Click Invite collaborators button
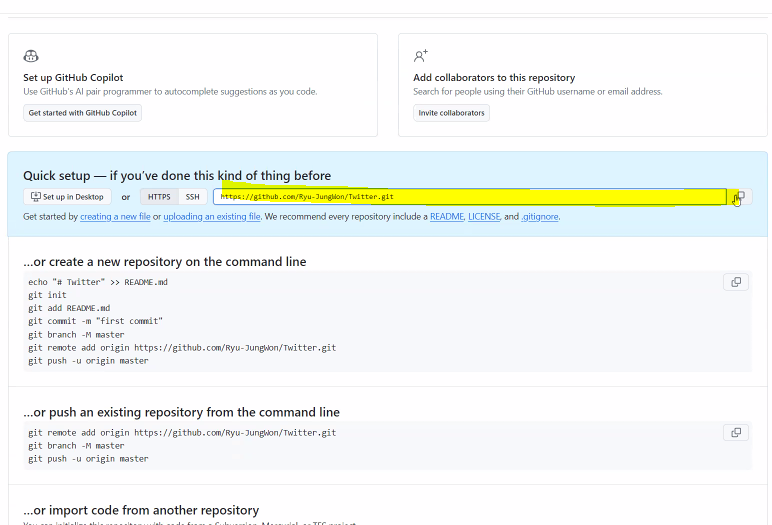Image resolution: width=772 pixels, height=525 pixels. click(x=451, y=113)
